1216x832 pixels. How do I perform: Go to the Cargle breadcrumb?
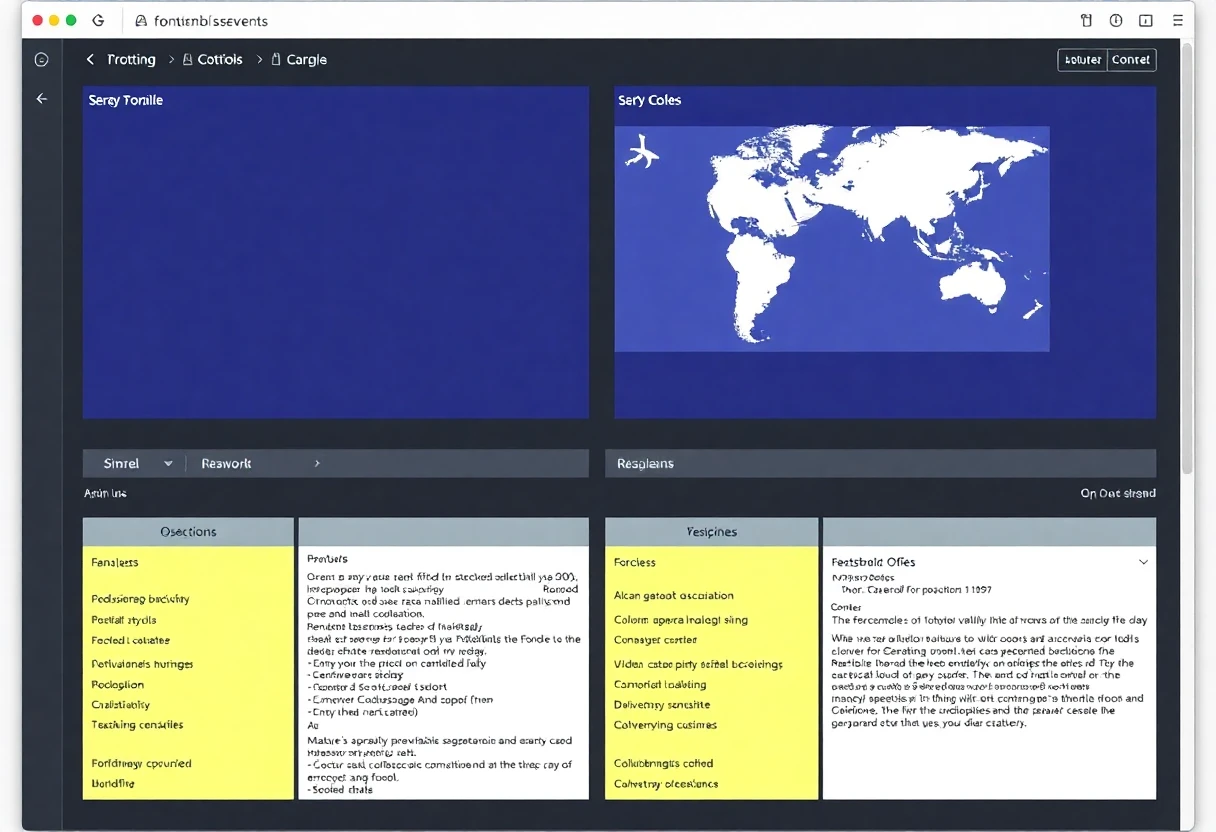[306, 60]
